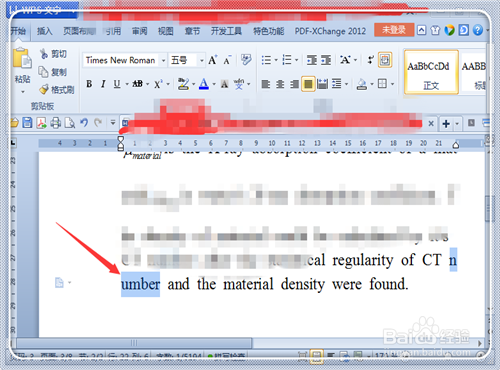This screenshot has height=370, width=500.
Task: Click the skin (shirt) icon at top right
Action: pos(435,31)
